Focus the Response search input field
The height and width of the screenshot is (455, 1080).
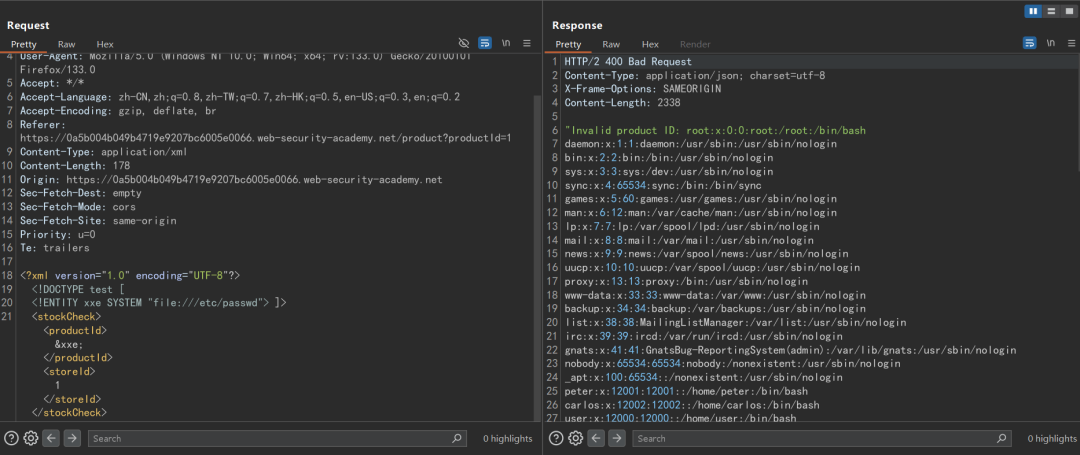(822, 438)
